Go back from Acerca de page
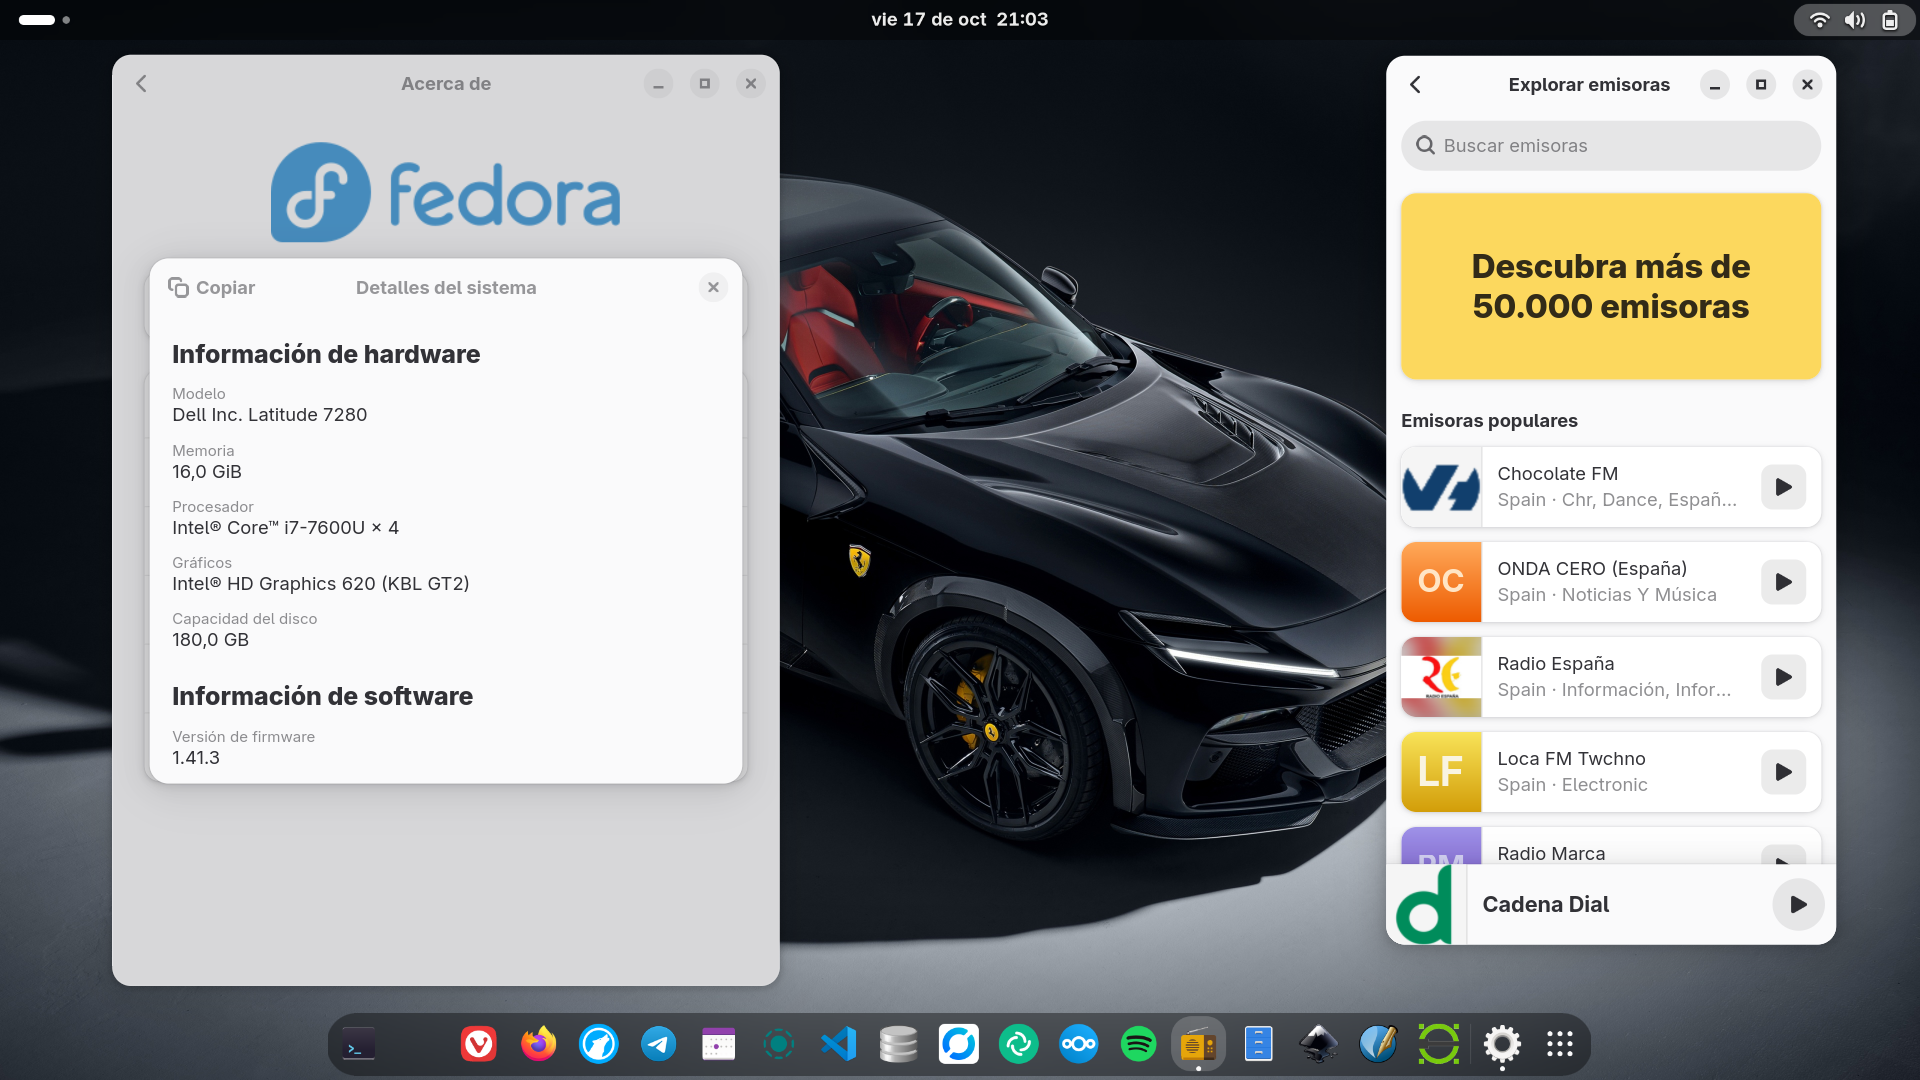This screenshot has height=1080, width=1920. pyautogui.click(x=141, y=84)
